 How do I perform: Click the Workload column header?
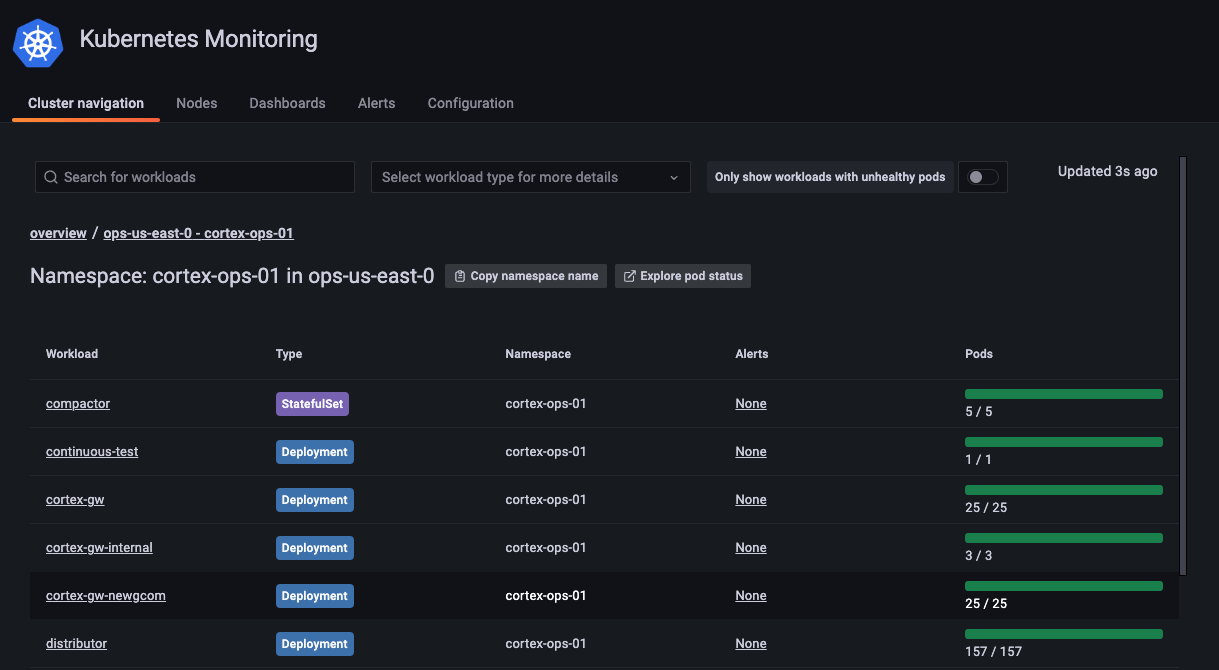point(72,354)
